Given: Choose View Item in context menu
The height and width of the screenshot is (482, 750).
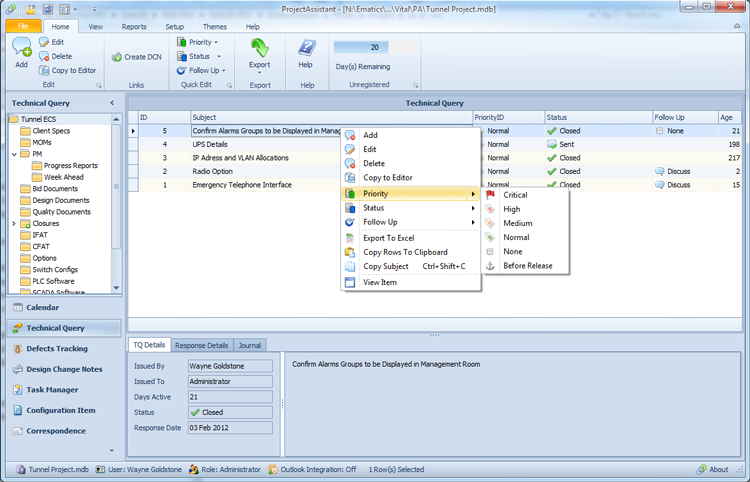Looking at the screenshot, I should point(410,282).
